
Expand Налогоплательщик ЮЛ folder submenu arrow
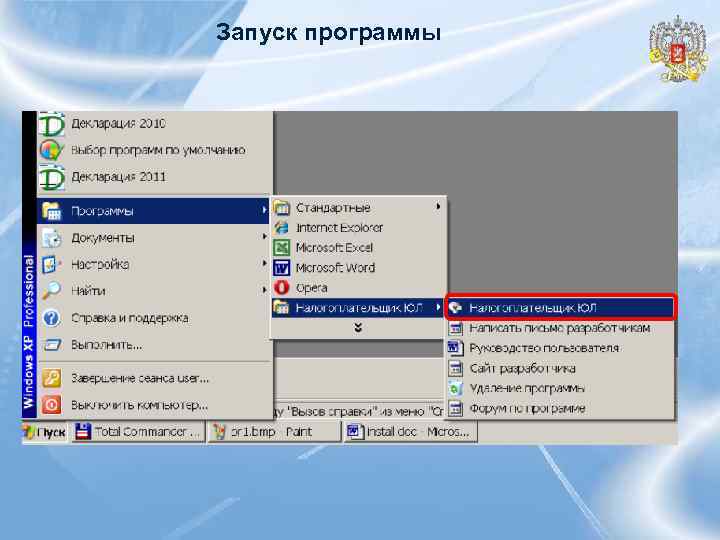pyautogui.click(x=438, y=307)
